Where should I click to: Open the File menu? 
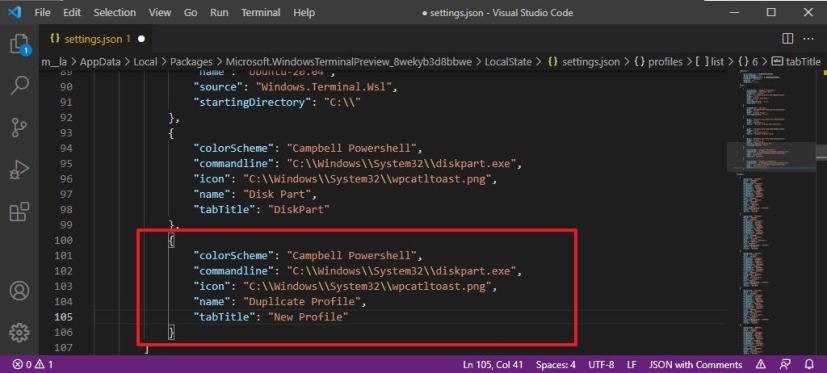42,12
